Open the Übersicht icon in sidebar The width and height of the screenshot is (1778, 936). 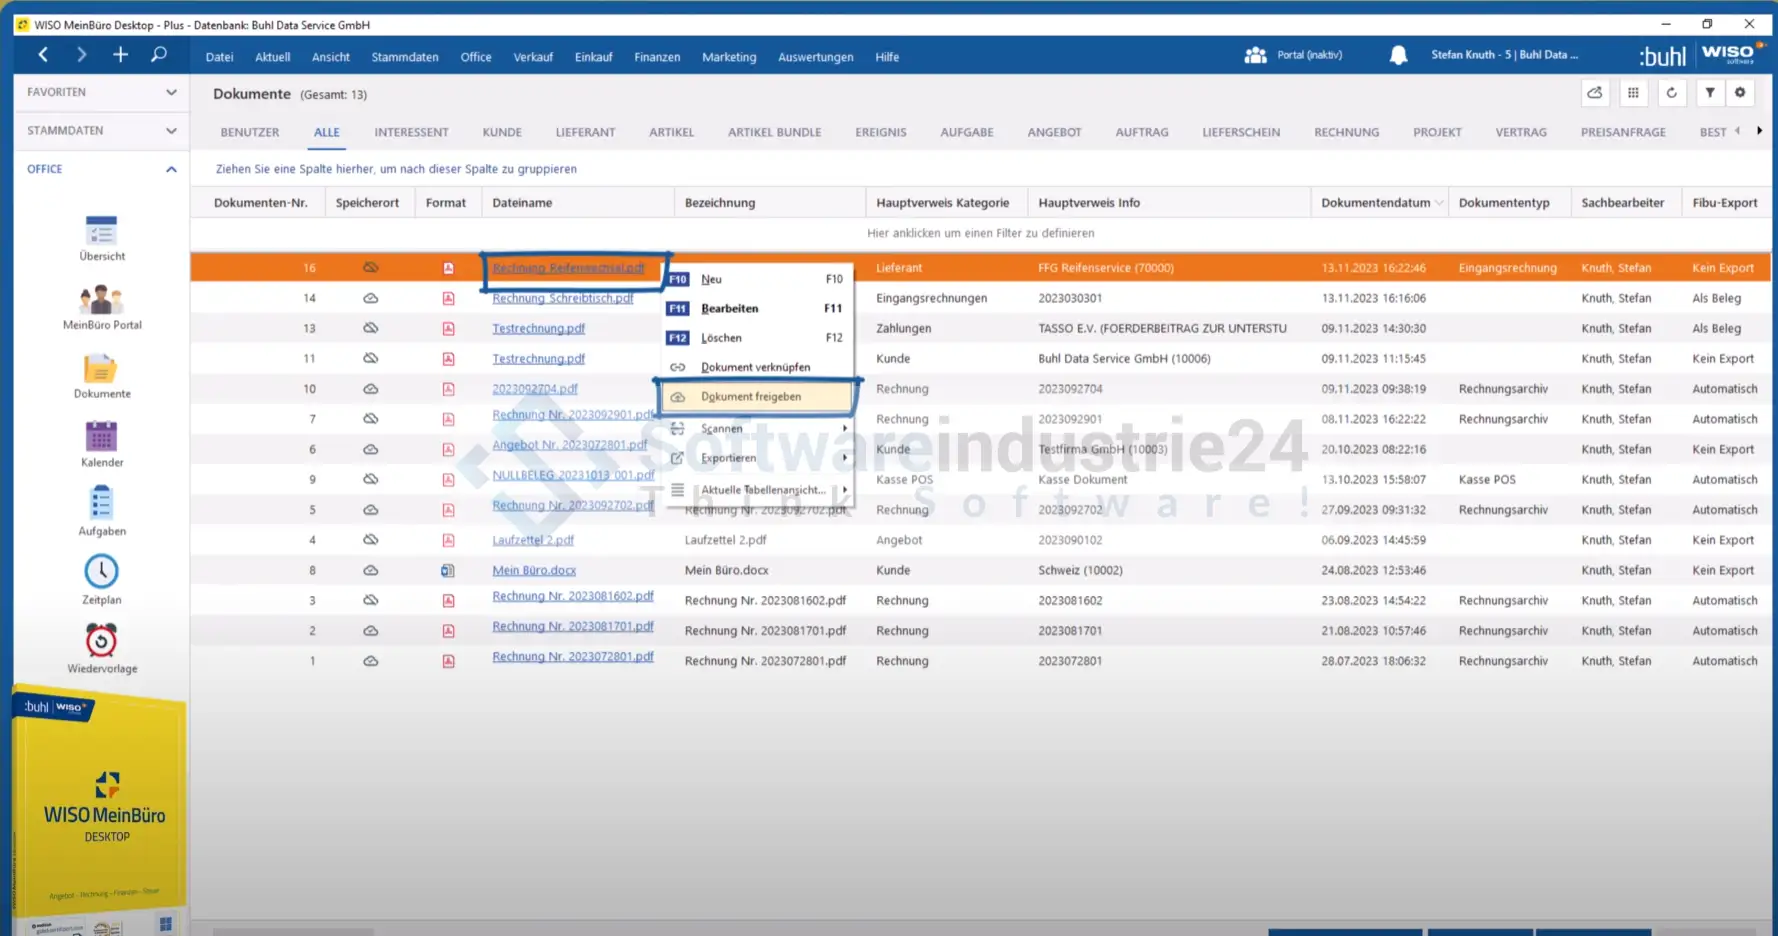(x=101, y=233)
